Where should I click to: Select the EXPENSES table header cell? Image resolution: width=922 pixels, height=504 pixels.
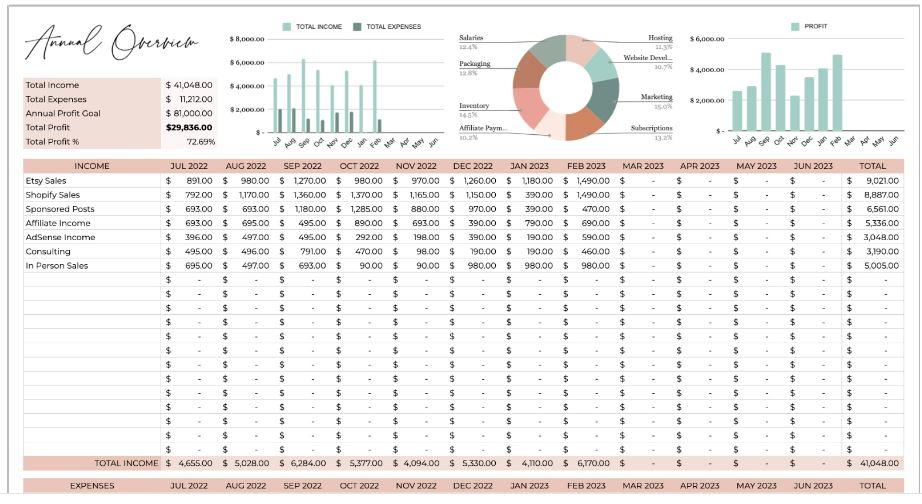pos(92,486)
